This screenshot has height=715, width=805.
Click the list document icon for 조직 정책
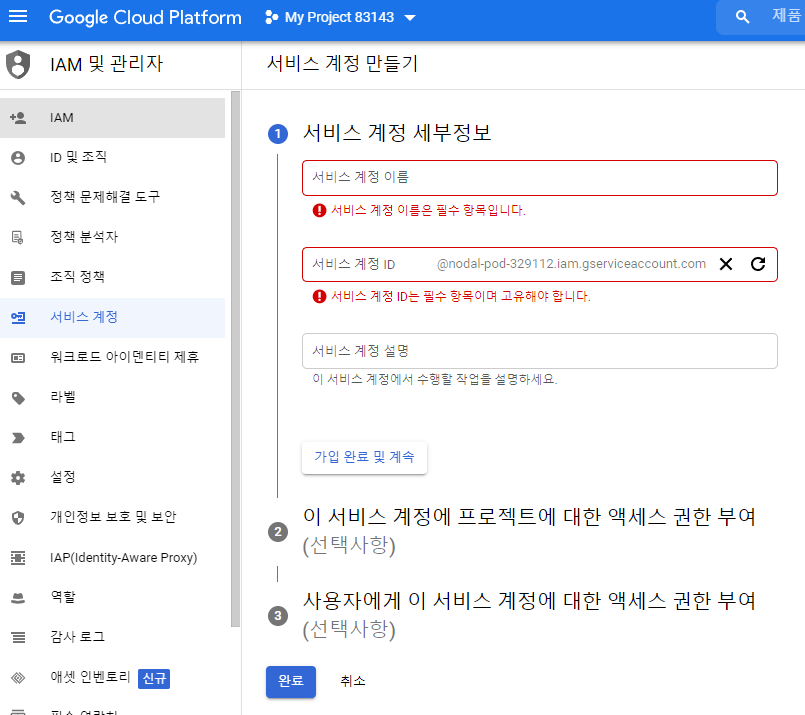tap(18, 278)
